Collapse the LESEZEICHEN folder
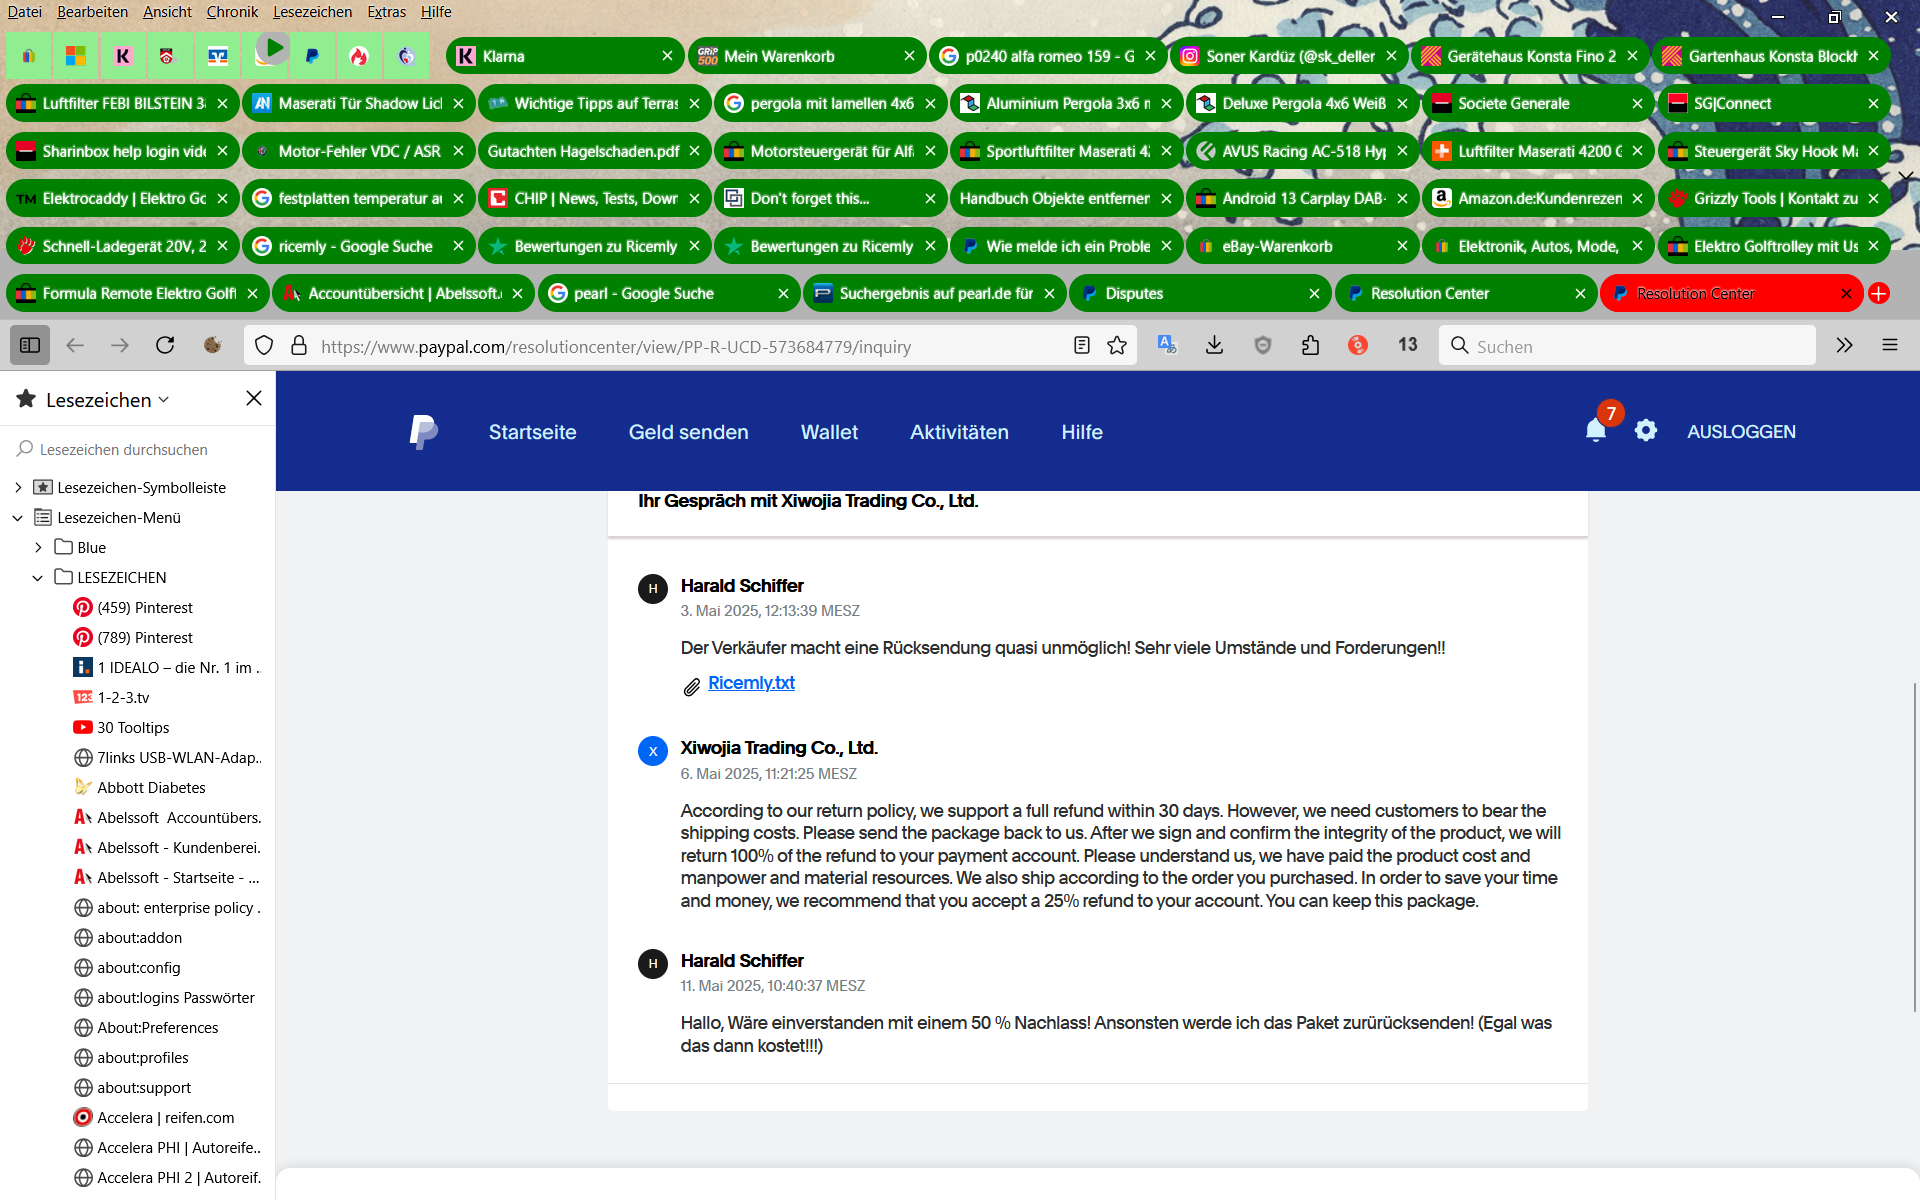The height and width of the screenshot is (1200, 1920). point(37,578)
